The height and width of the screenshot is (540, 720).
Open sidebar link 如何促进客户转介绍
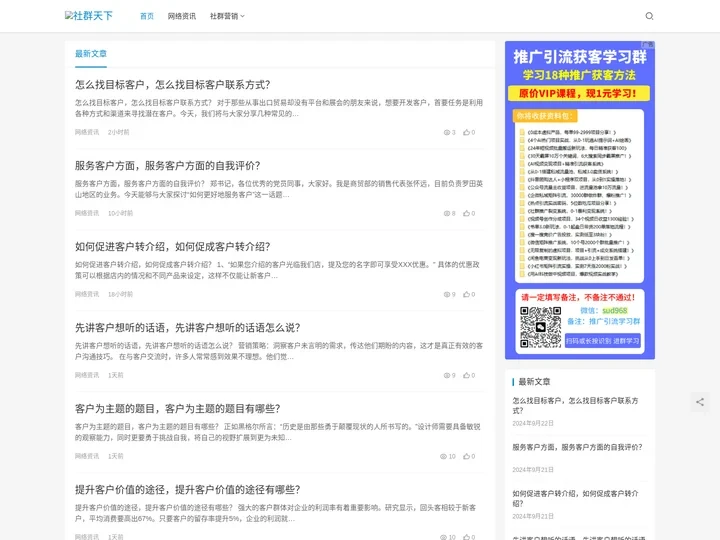tap(575, 499)
